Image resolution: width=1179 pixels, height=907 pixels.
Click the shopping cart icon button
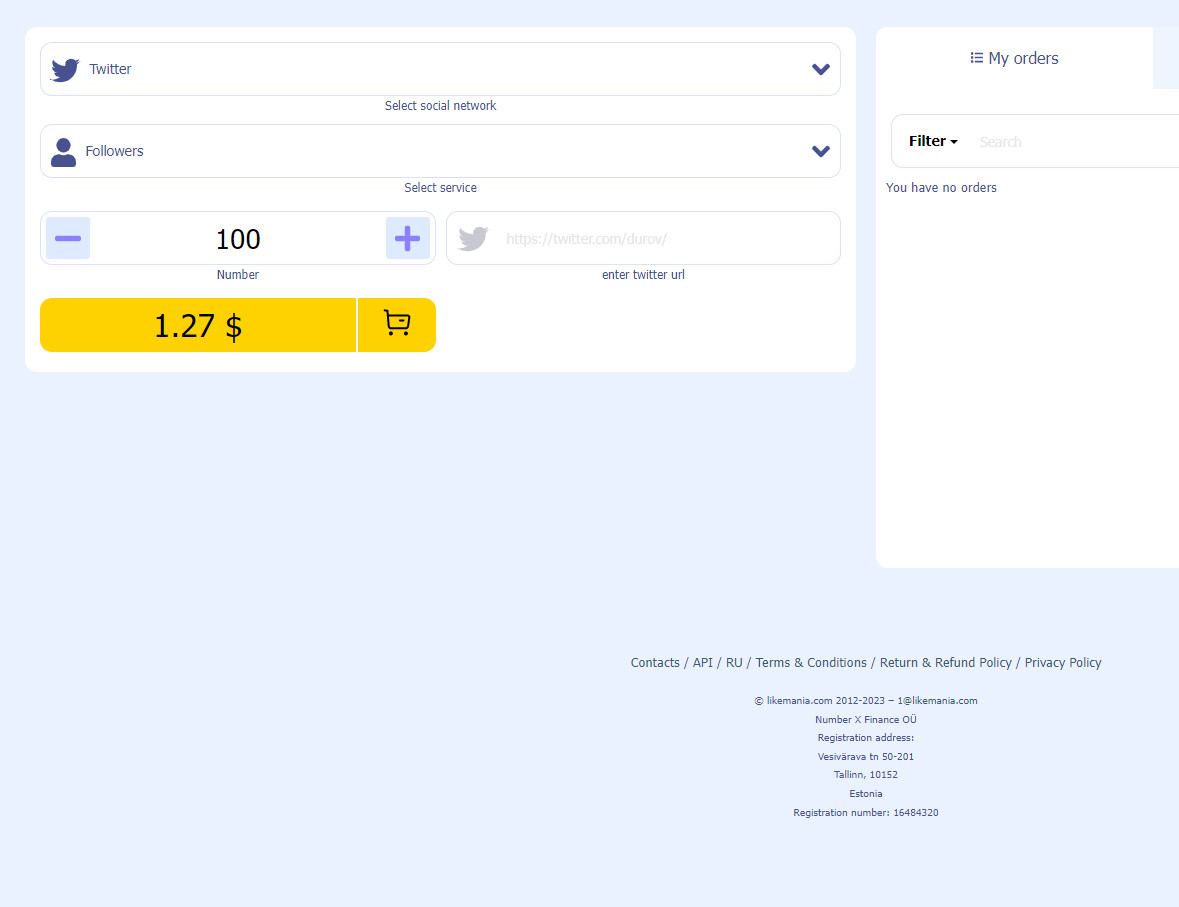397,324
